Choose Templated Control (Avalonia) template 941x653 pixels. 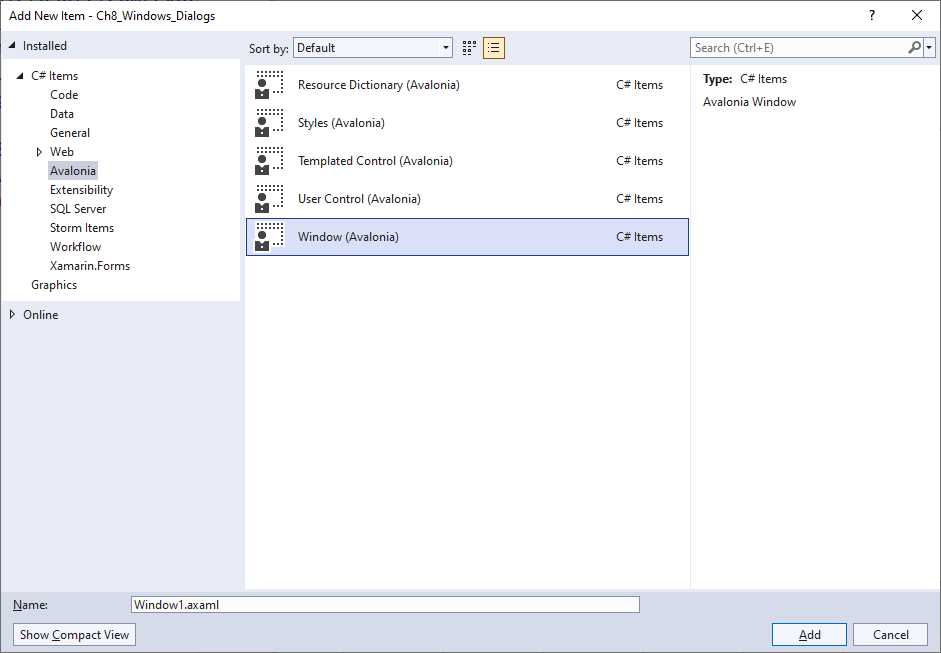[375, 161]
